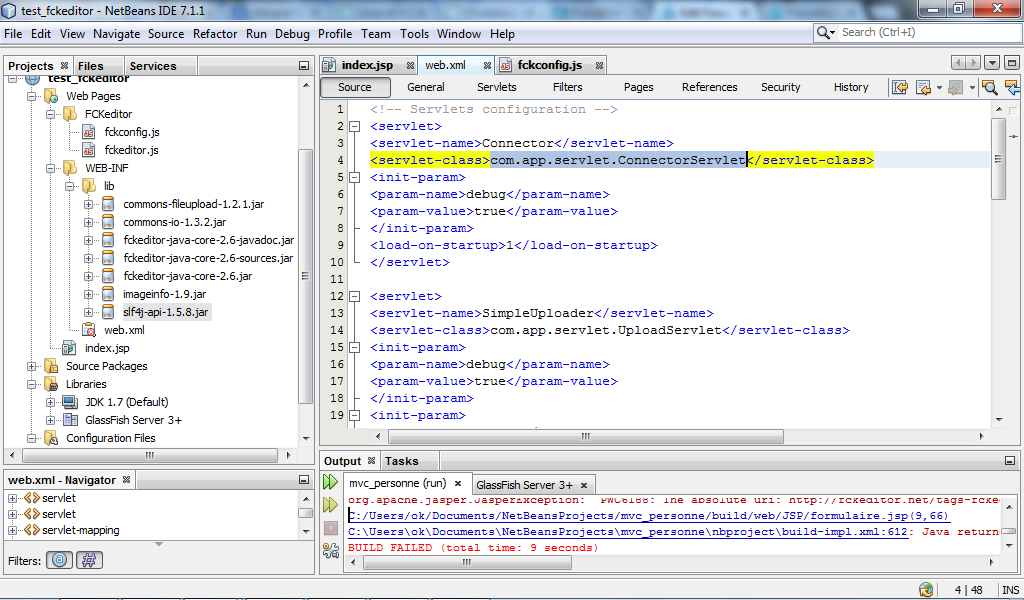The height and width of the screenshot is (600, 1024).
Task: Fold the init-param block on line 5
Action: click(355, 178)
